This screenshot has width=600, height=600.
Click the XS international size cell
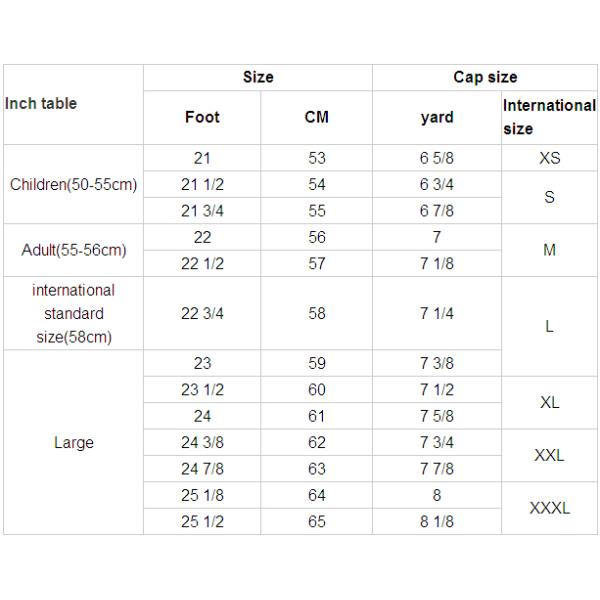click(549, 158)
